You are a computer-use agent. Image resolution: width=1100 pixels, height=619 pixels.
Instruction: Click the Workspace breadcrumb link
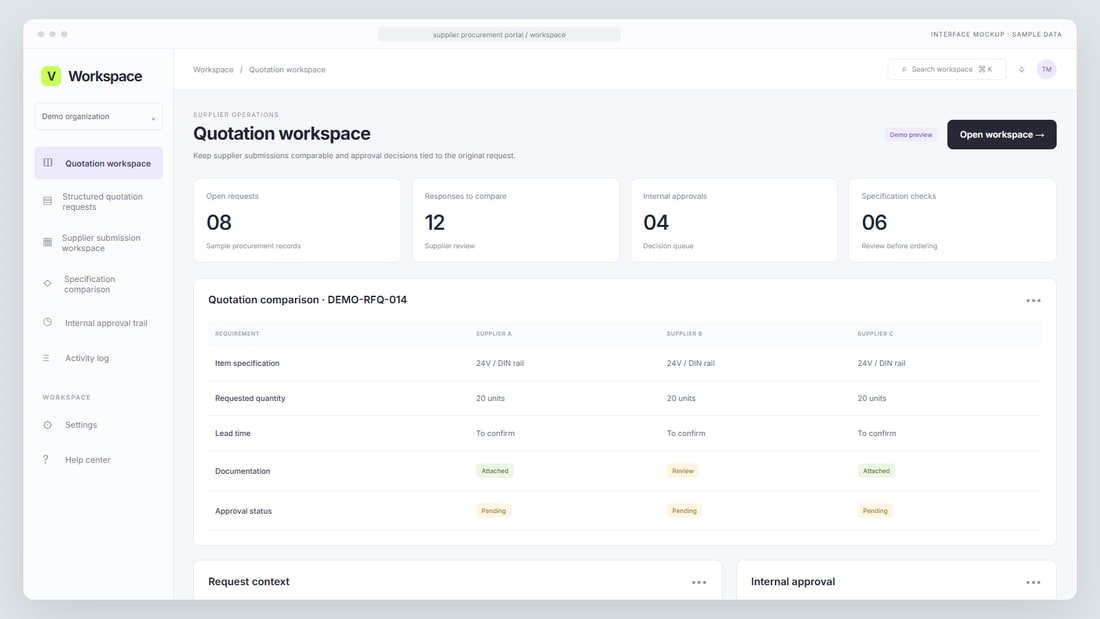pos(213,69)
